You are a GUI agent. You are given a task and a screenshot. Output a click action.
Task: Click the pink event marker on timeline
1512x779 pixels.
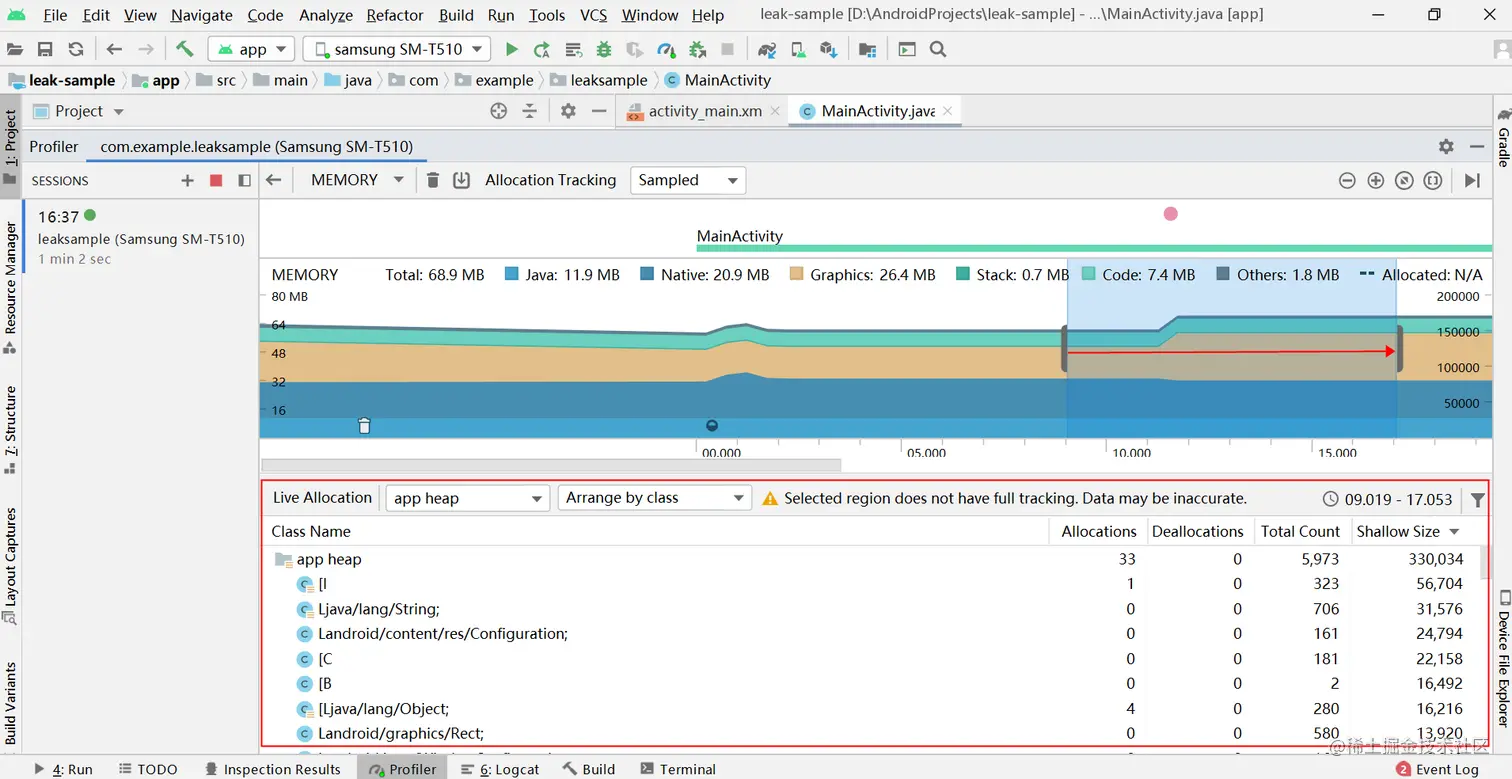(1171, 214)
